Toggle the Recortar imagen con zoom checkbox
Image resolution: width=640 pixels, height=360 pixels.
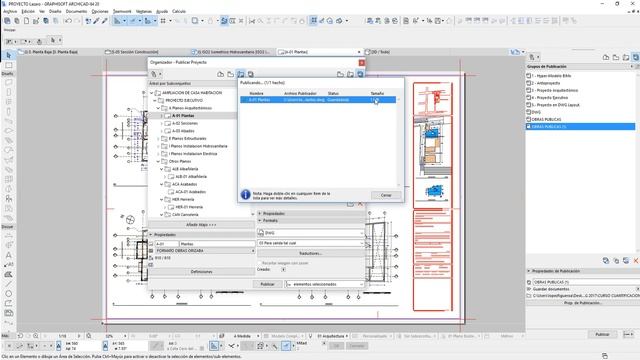tap(260, 263)
